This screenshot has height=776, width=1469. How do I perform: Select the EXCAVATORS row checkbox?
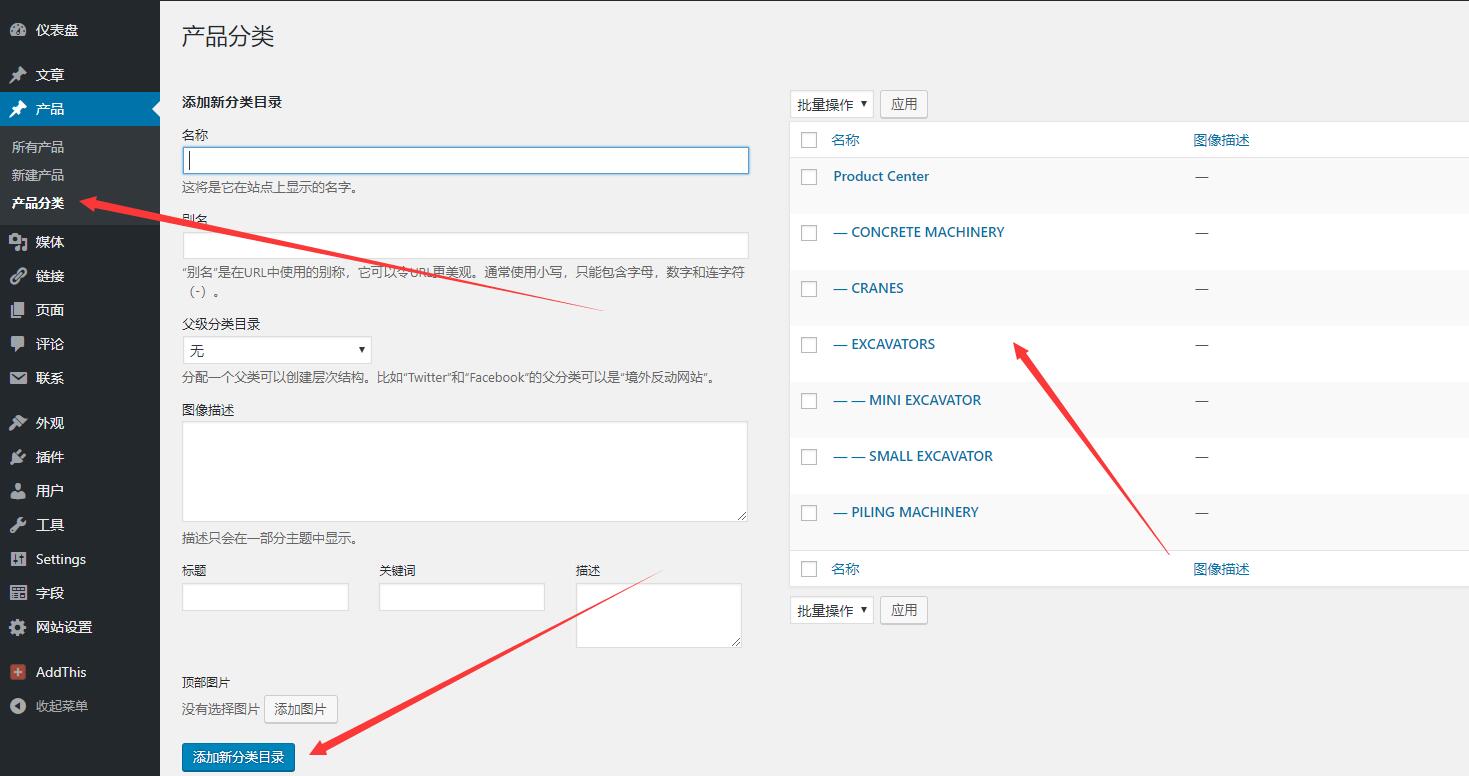point(810,344)
